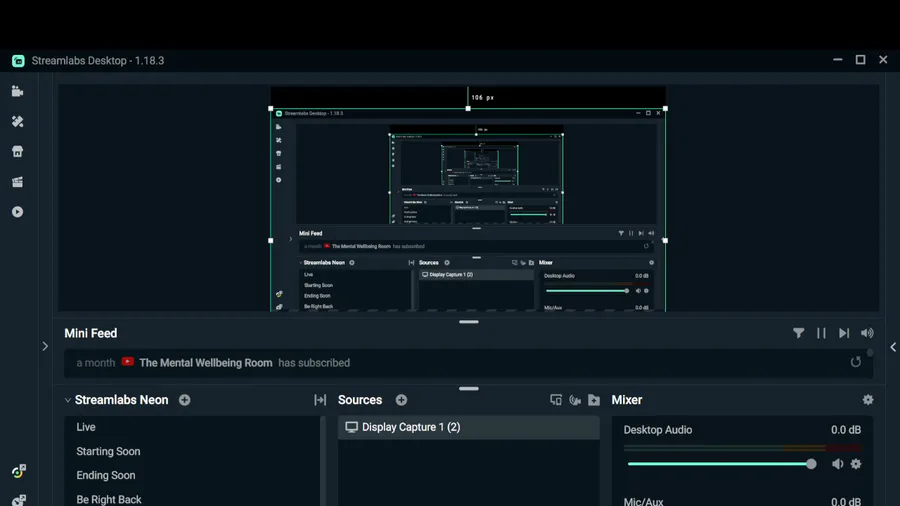This screenshot has height=506, width=900.
Task: Open the Mini Feed filter funnel icon
Action: [798, 333]
